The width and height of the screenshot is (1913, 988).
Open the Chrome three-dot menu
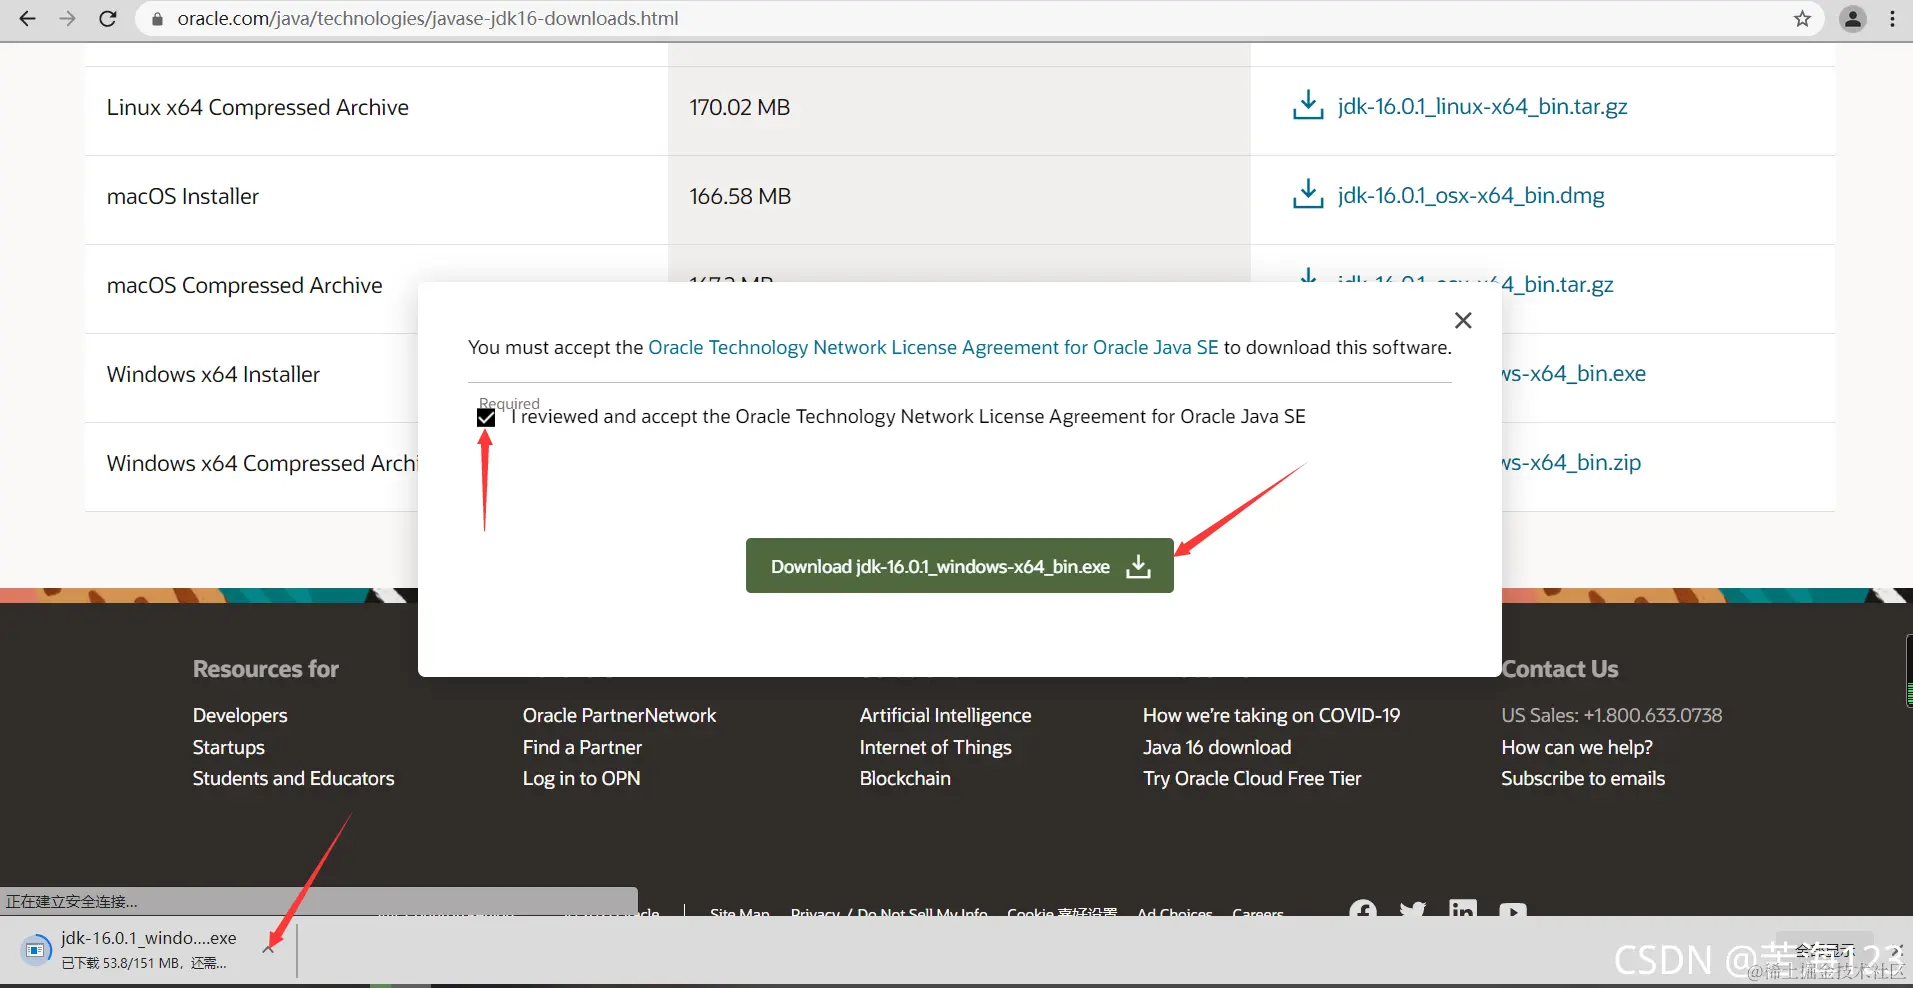pyautogui.click(x=1893, y=19)
